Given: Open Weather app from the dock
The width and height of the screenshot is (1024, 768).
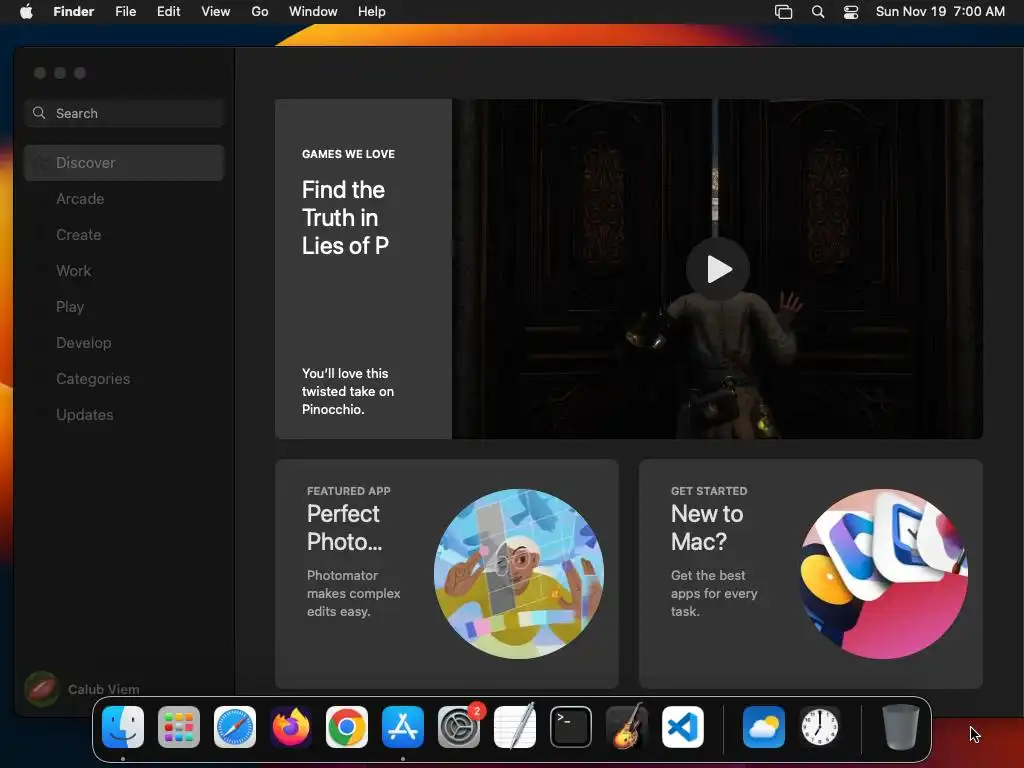Looking at the screenshot, I should (763, 727).
